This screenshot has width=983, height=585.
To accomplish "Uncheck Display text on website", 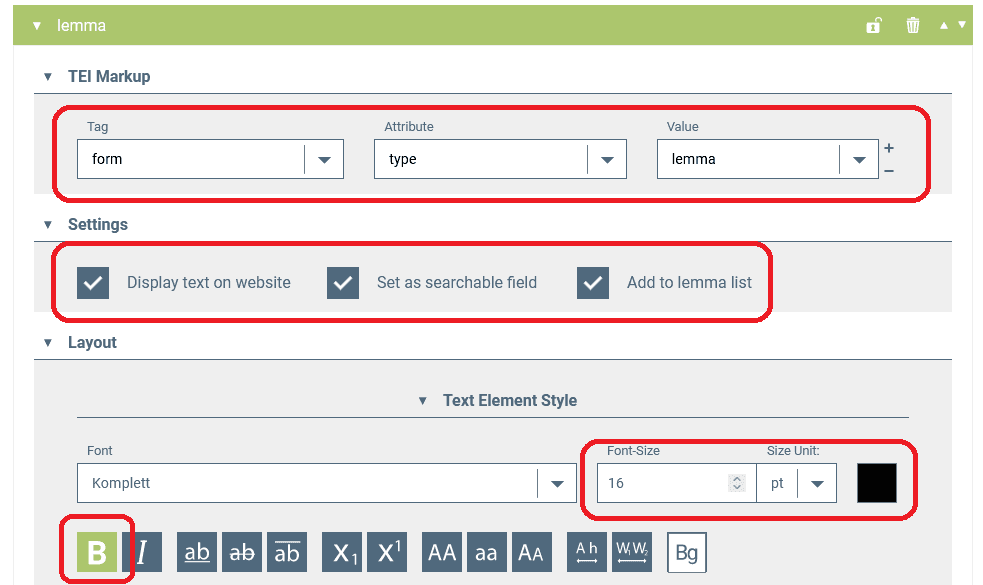I will click(93, 283).
